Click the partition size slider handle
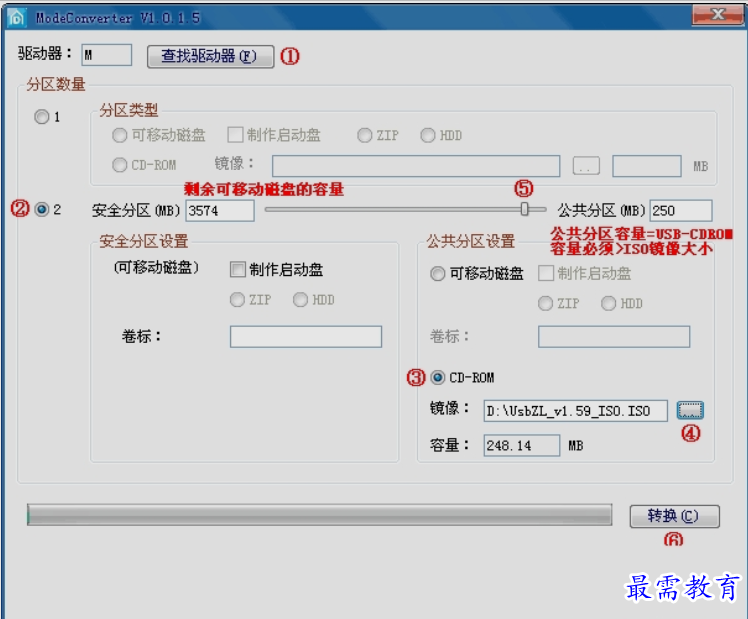Viewport: 748px width, 619px height. (x=525, y=209)
